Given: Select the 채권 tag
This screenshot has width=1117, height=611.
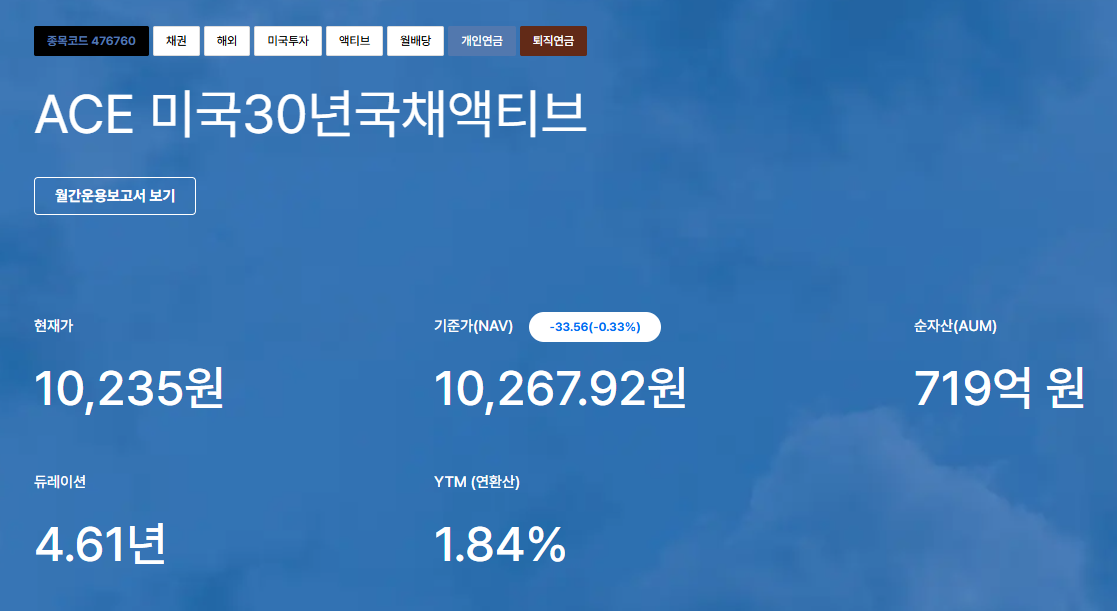Looking at the screenshot, I should [176, 41].
